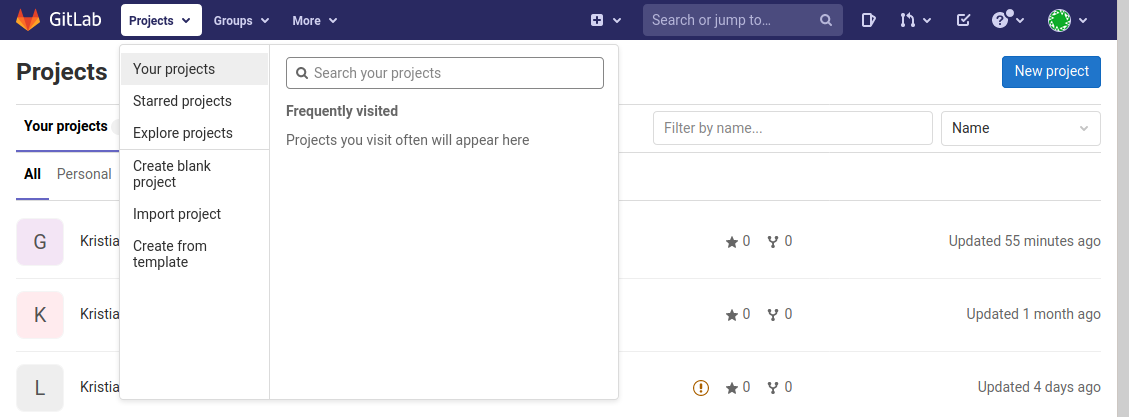The height and width of the screenshot is (417, 1129).
Task: Click the GitLab fox logo
Action: coord(28,20)
